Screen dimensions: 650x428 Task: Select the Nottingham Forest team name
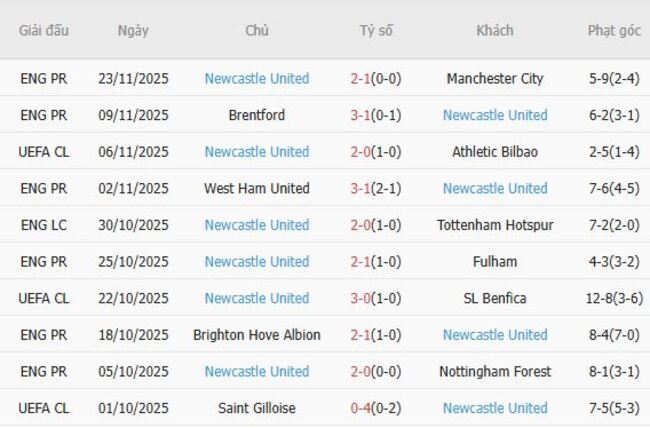[495, 372]
